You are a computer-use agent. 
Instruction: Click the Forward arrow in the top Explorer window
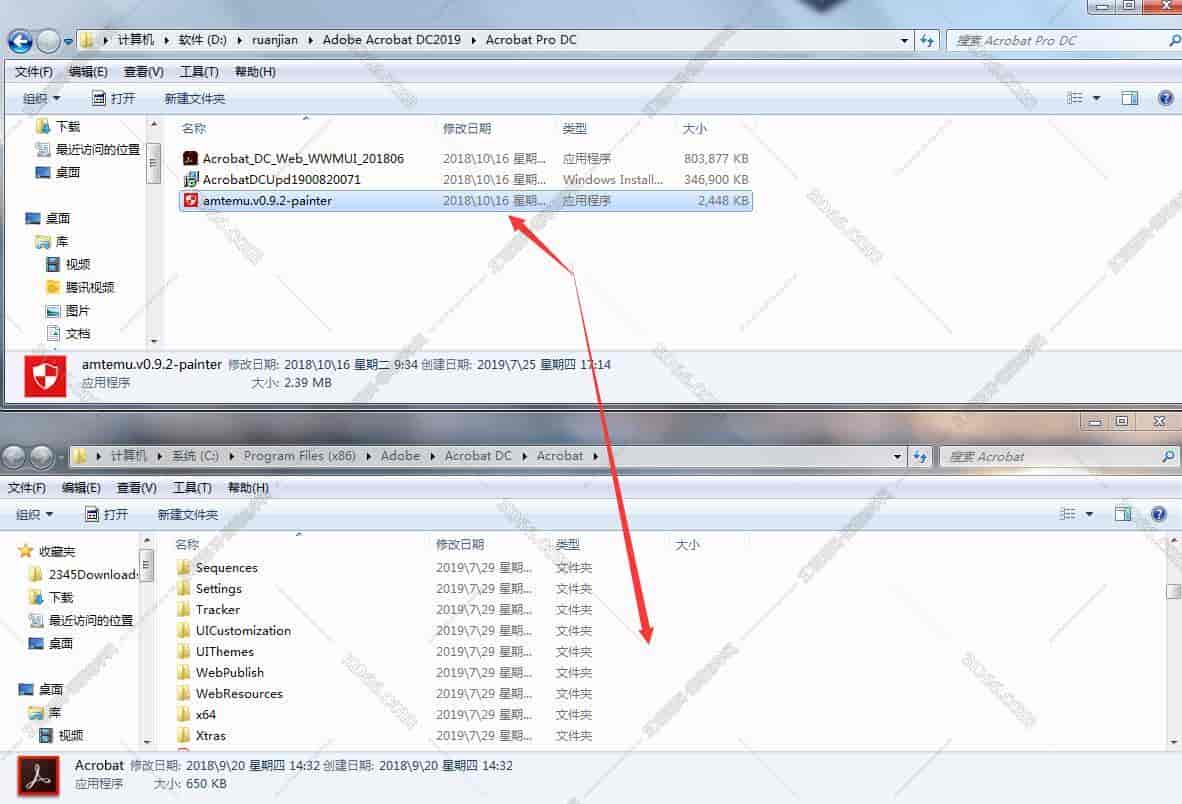(x=47, y=41)
